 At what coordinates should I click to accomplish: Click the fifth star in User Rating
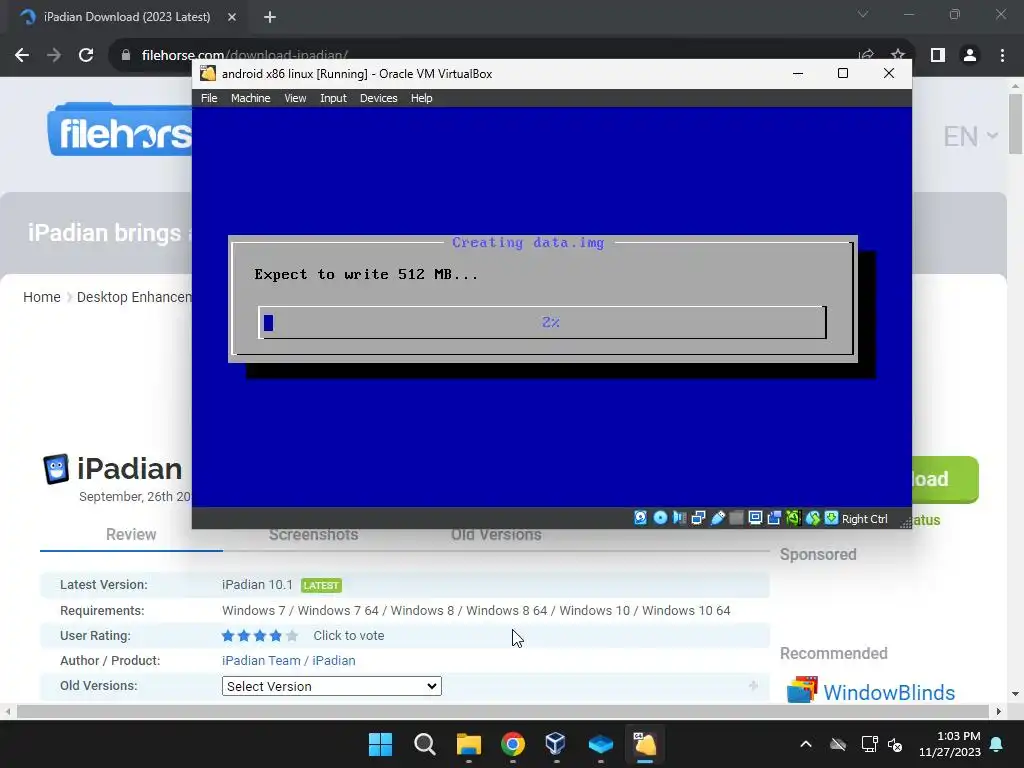pyautogui.click(x=292, y=635)
